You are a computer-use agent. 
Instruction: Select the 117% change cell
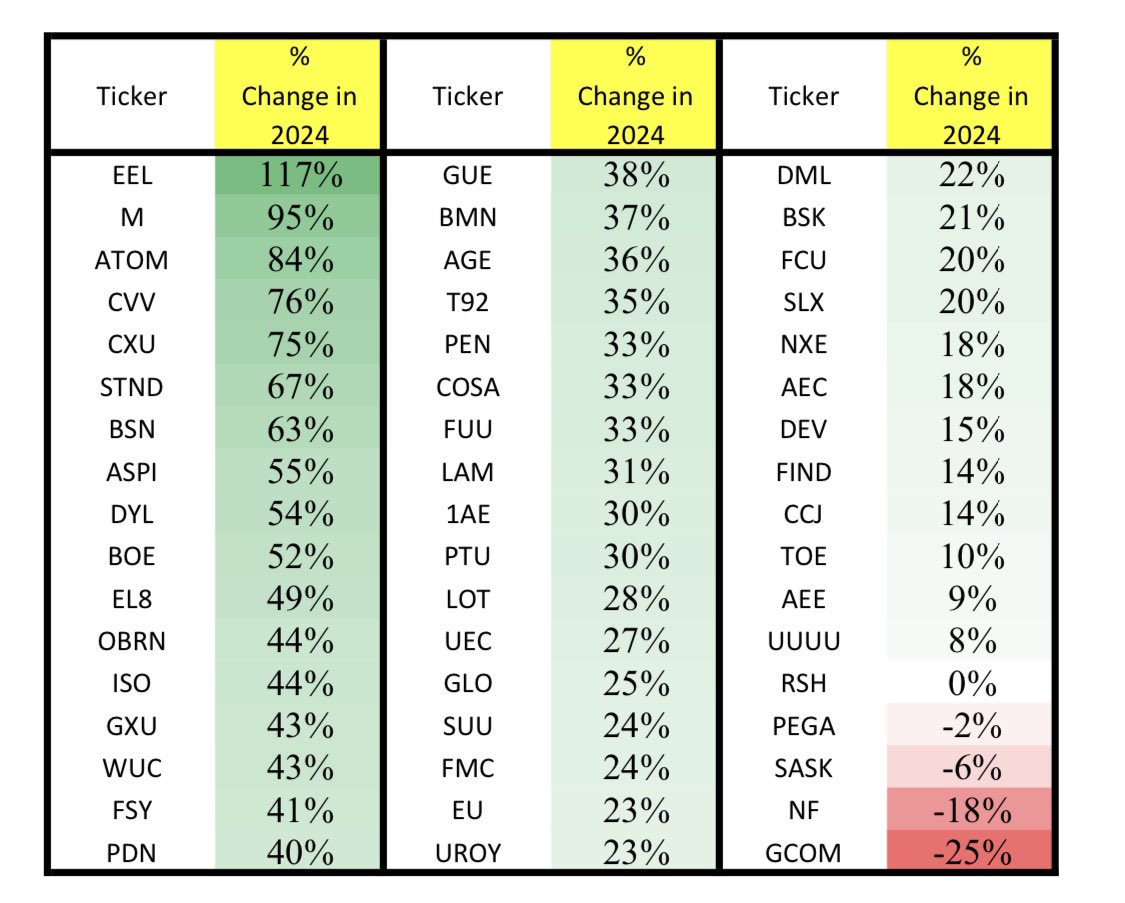coord(300,176)
